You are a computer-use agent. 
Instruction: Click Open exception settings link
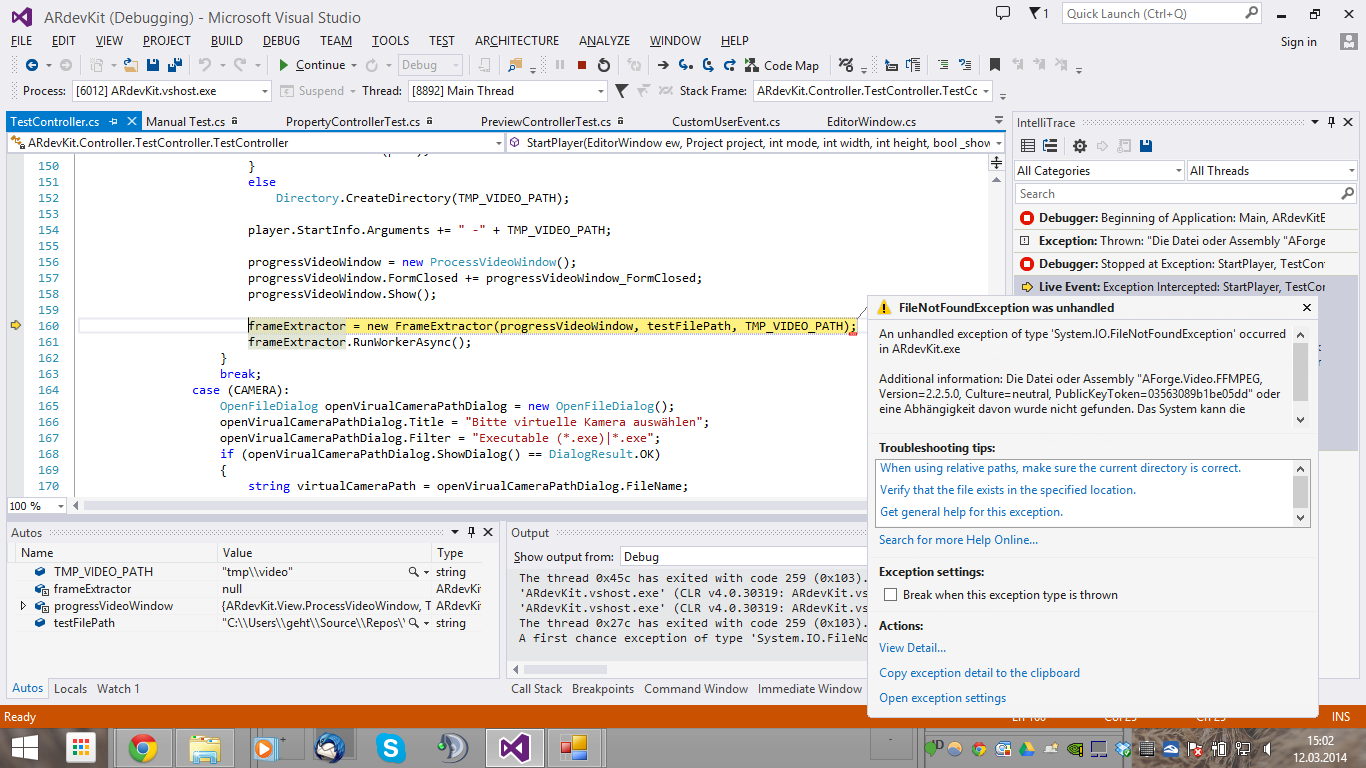pos(942,698)
